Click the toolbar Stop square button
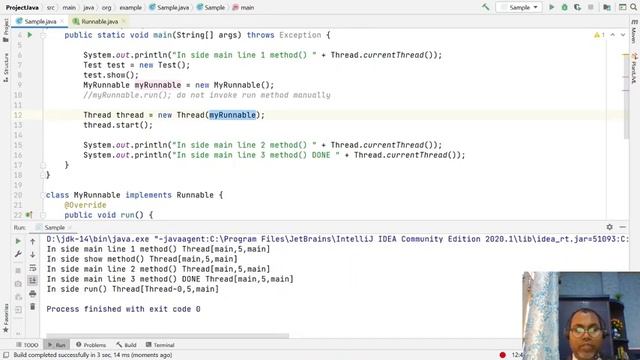The image size is (640, 360). [x=591, y=7]
